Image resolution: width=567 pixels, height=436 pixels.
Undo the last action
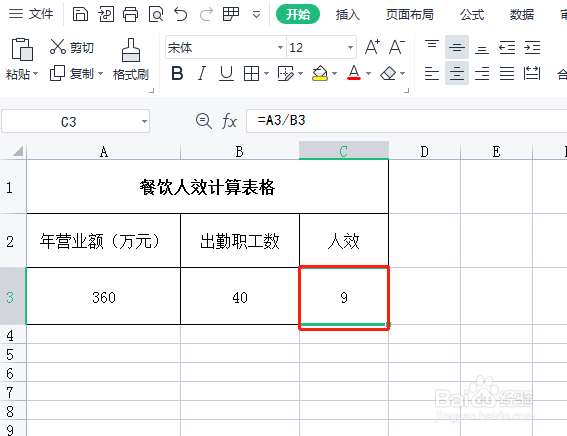coord(180,14)
